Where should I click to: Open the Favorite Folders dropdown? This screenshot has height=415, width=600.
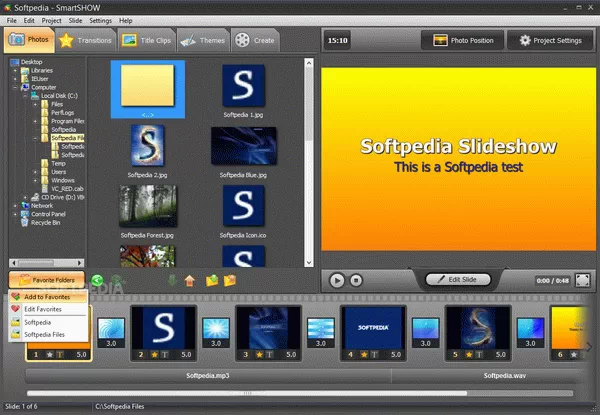click(x=47, y=281)
